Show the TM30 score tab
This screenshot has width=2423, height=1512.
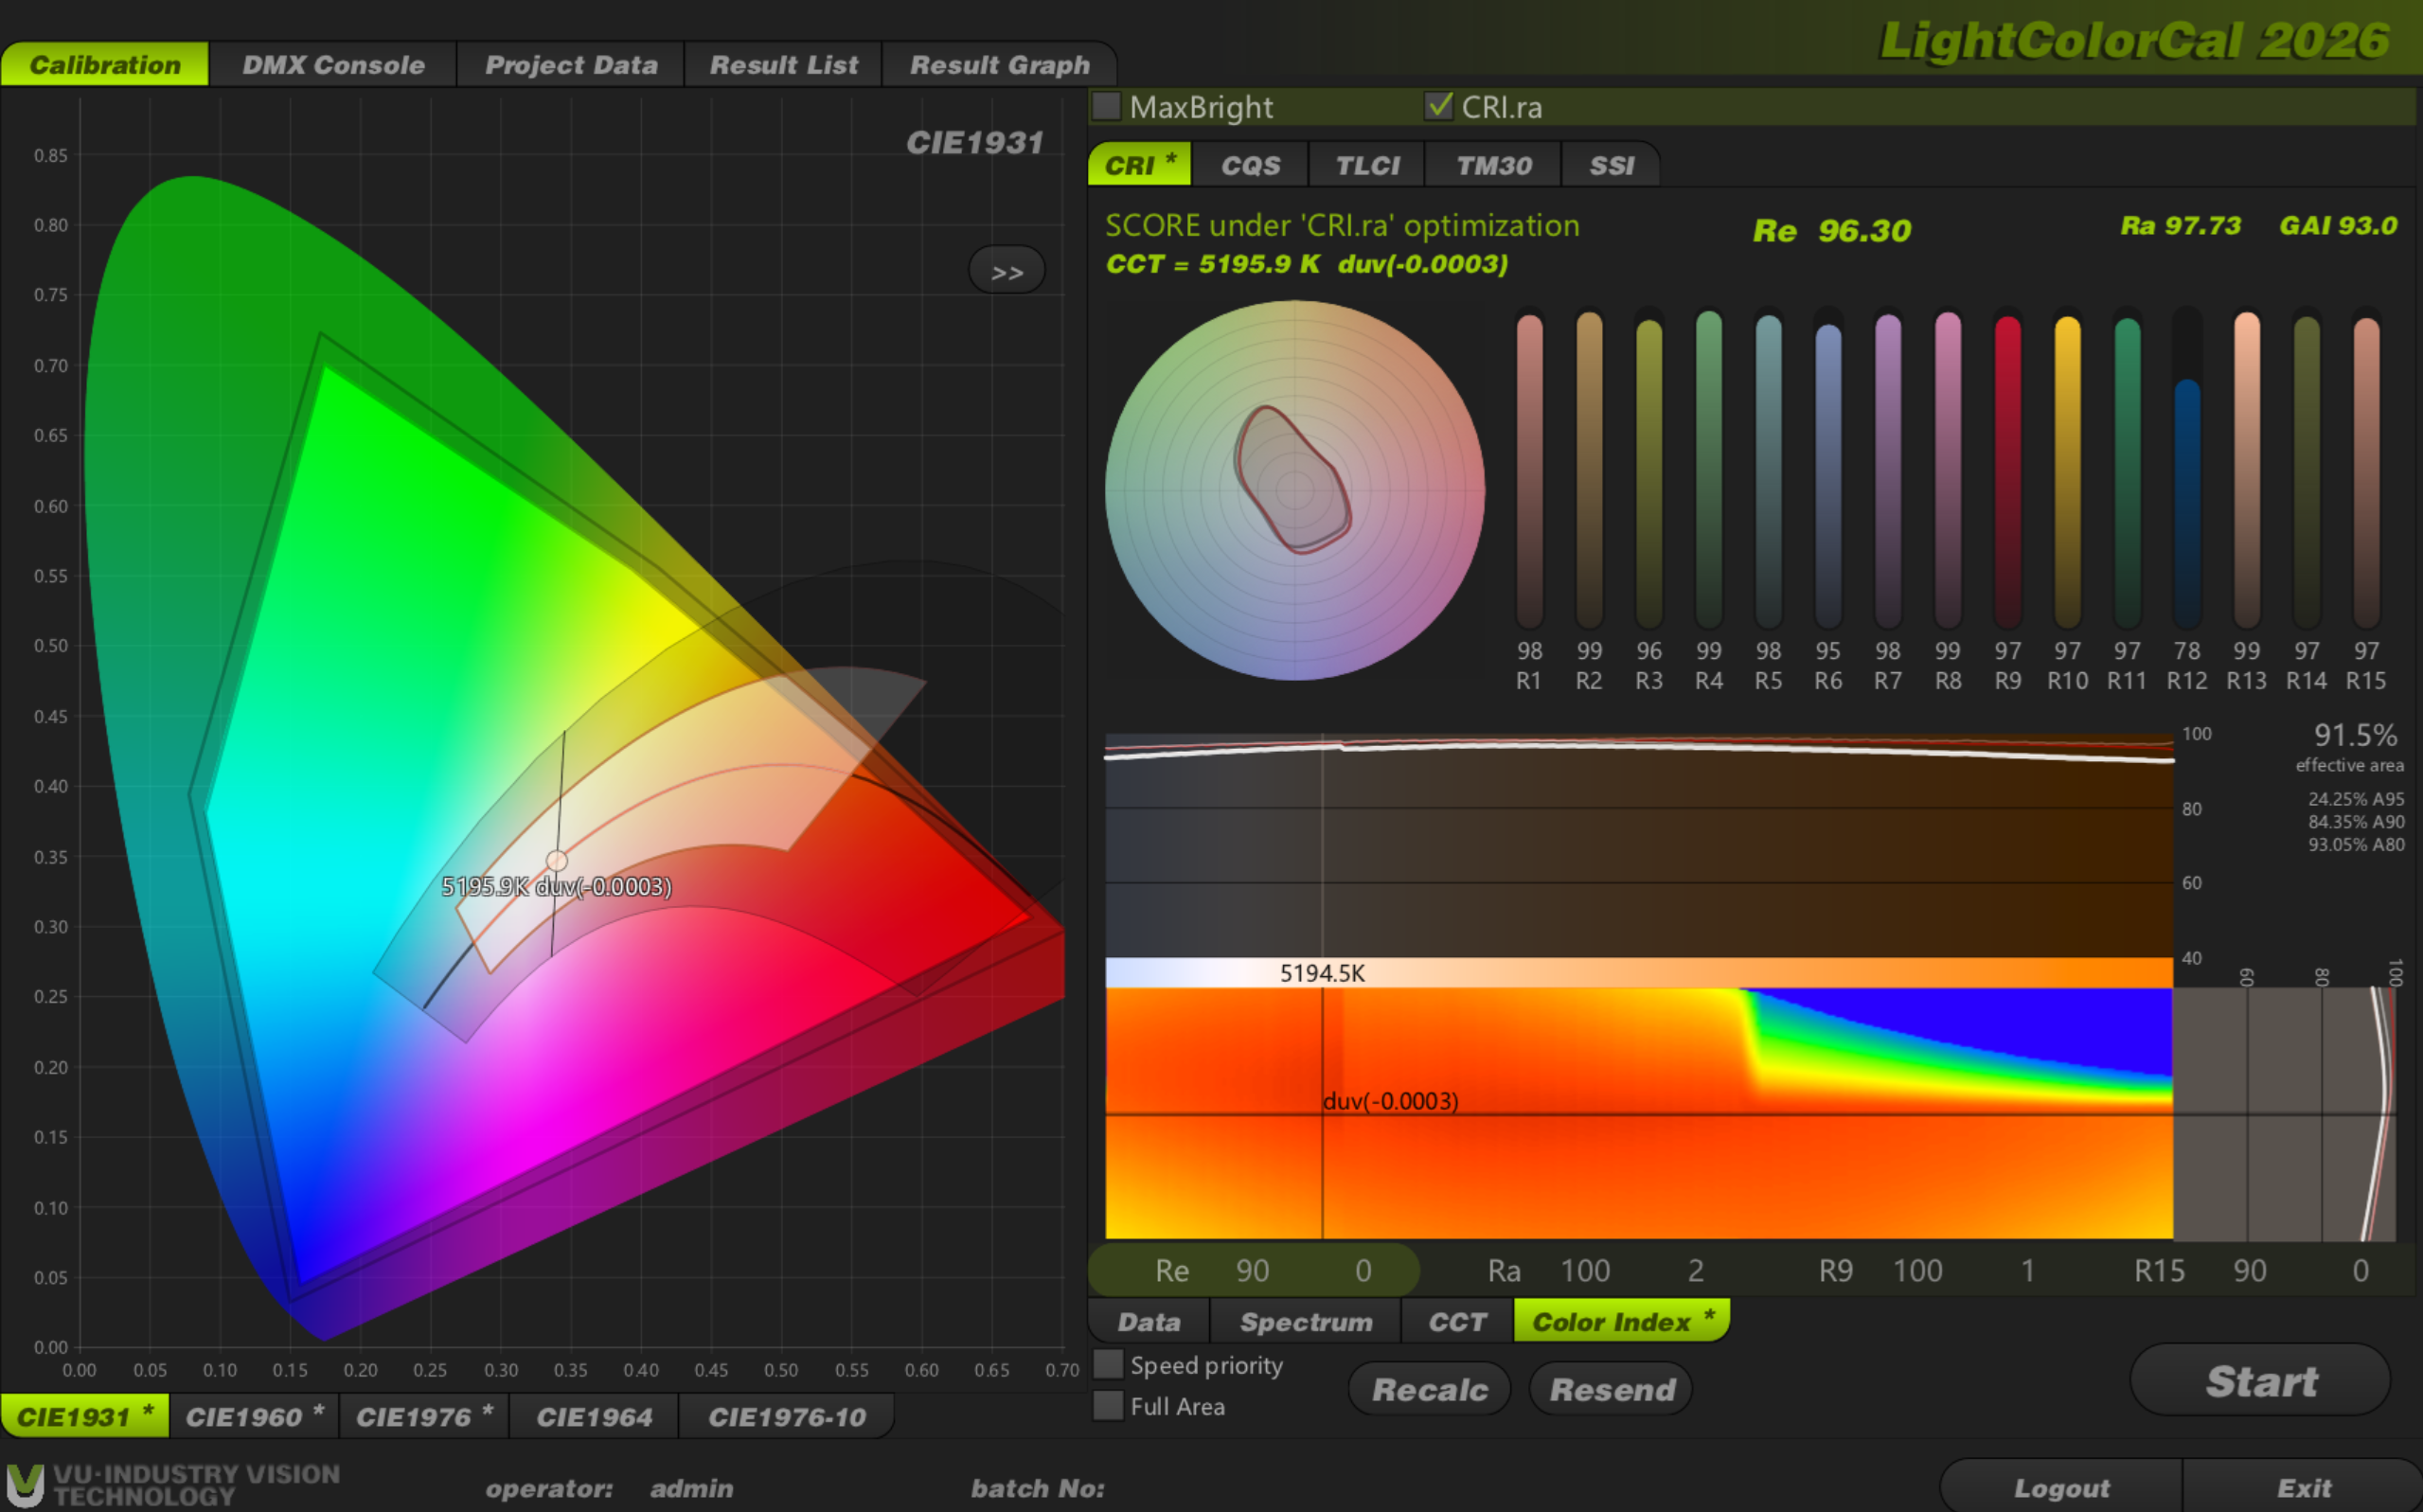click(x=1493, y=165)
